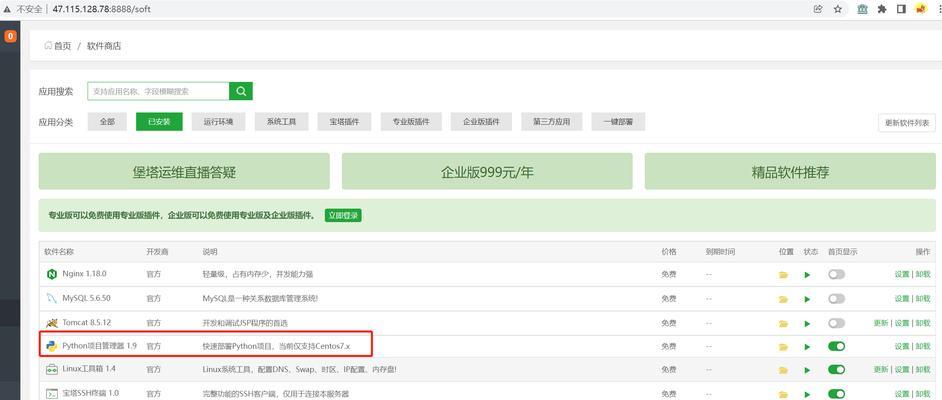This screenshot has height=400, width=942.
Task: Click the browser bookmark star icon
Action: 837,9
